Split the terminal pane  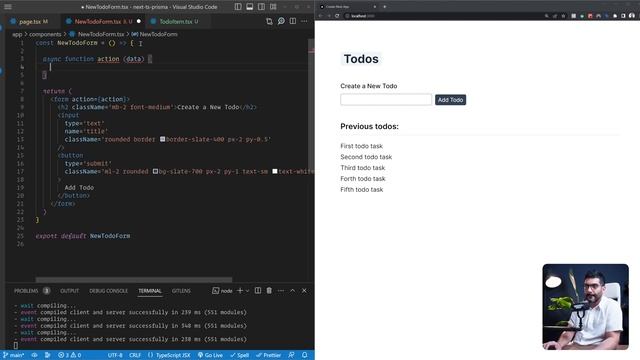point(258,291)
